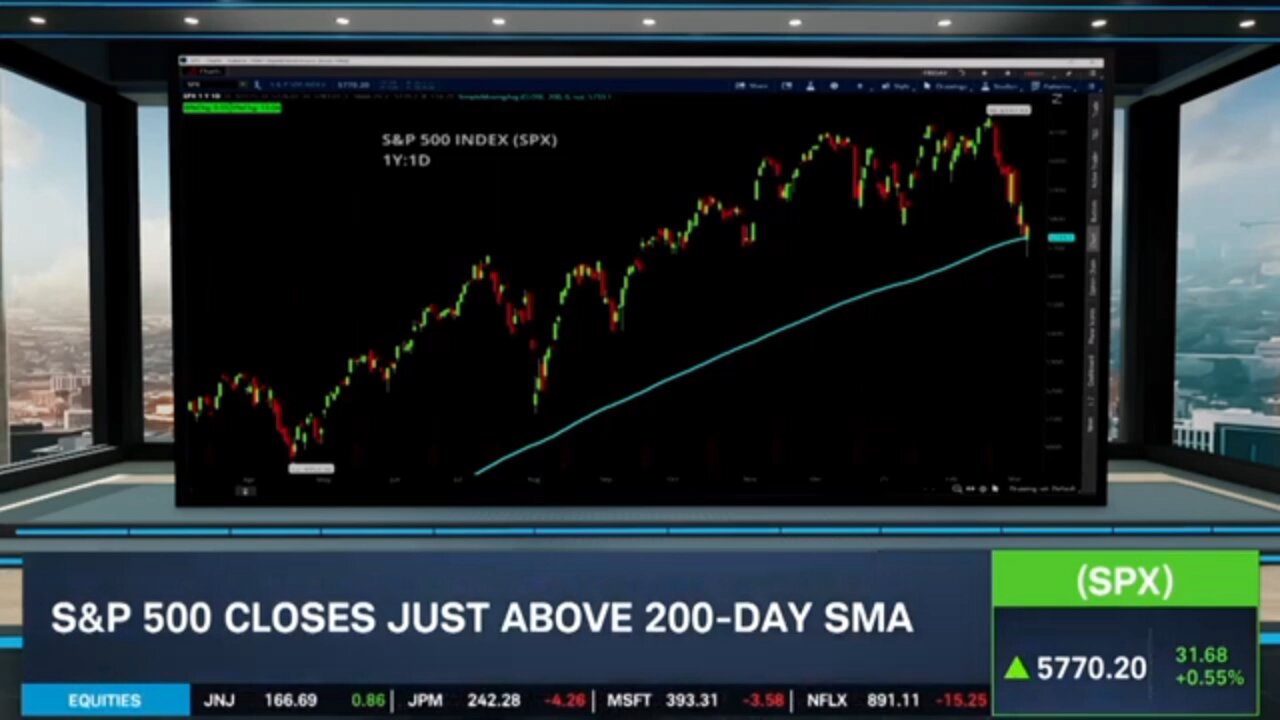Click the S&P 500 INDEX (SPX) chart title

(469, 140)
